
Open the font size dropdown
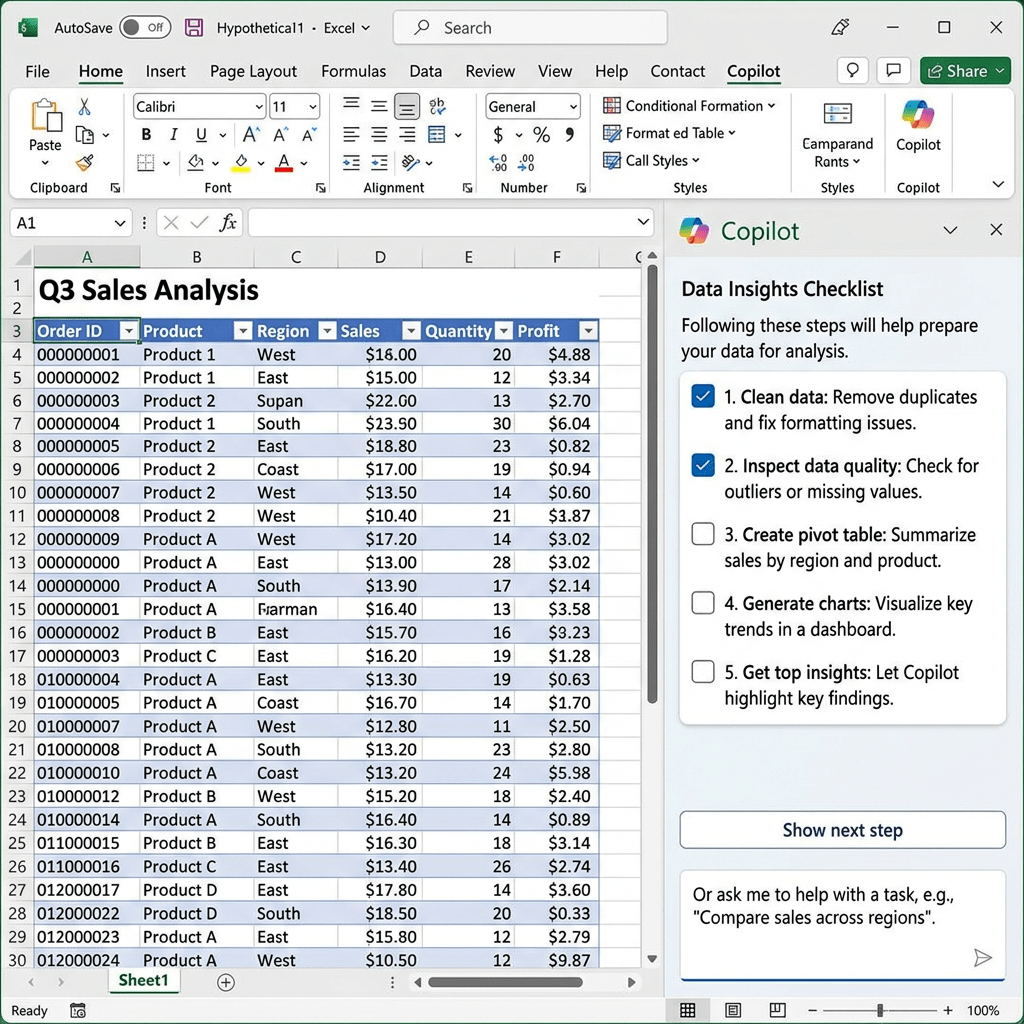point(313,106)
